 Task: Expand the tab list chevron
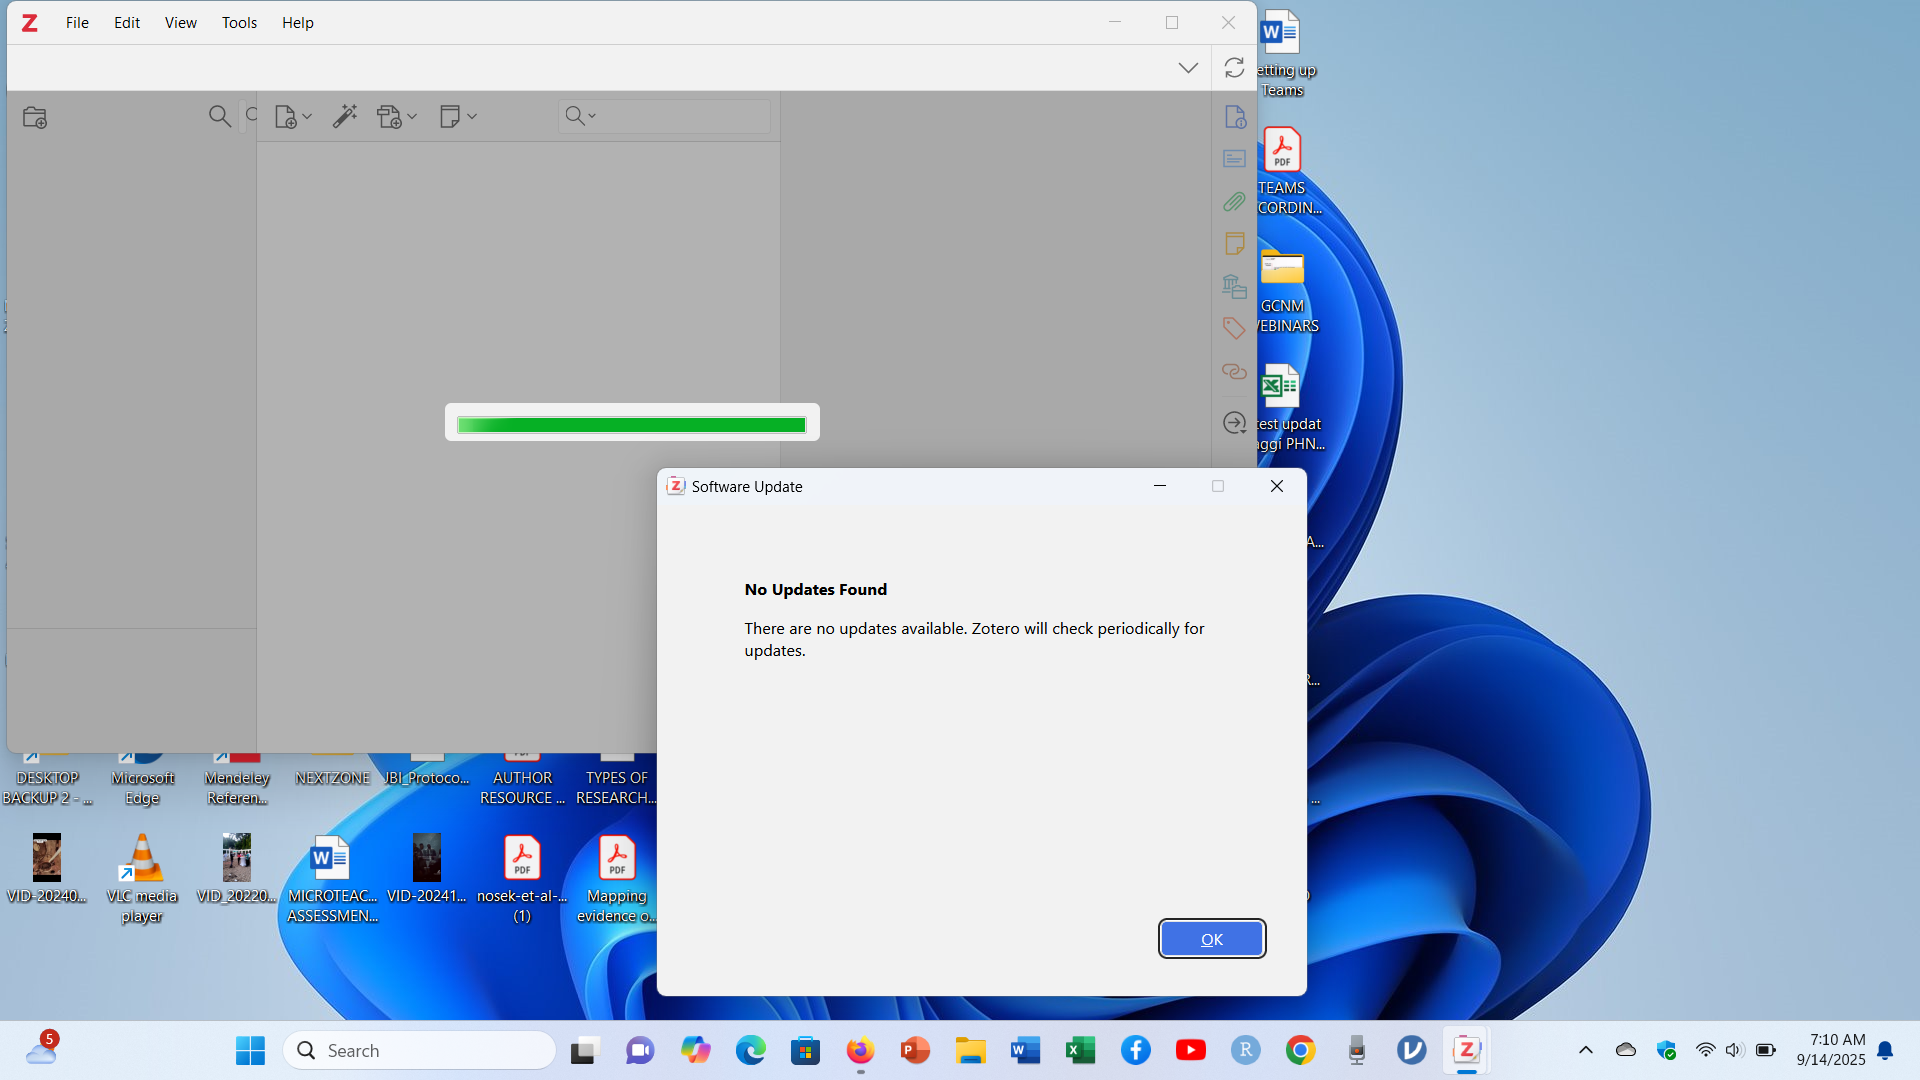pyautogui.click(x=1188, y=68)
